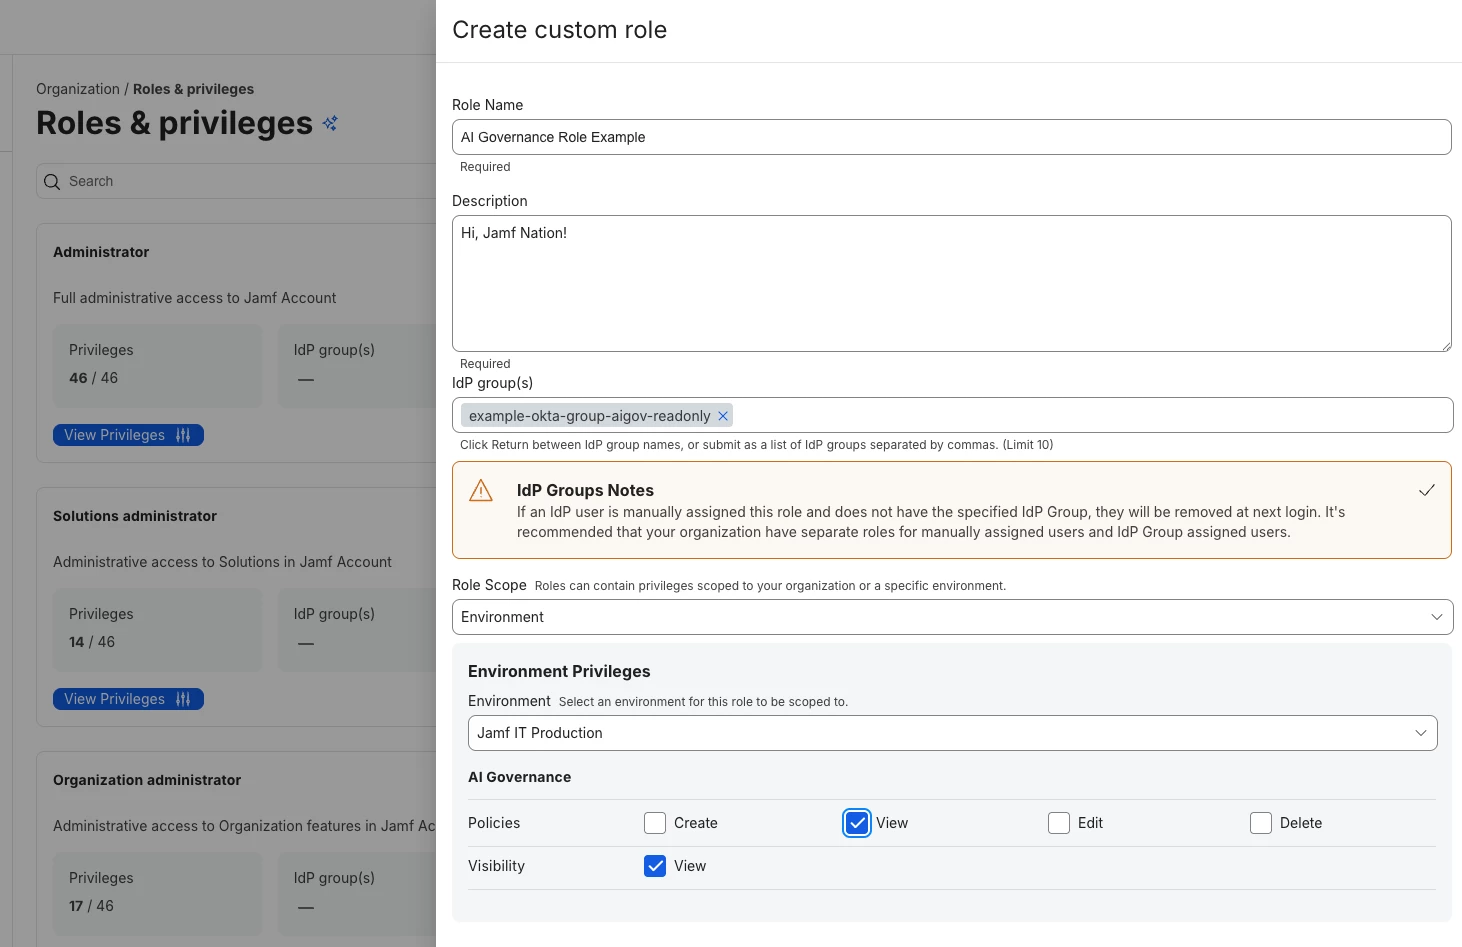Screen dimensions: 1462x947
Task: Open the Role Scope Environment dropdown
Action: coord(952,617)
